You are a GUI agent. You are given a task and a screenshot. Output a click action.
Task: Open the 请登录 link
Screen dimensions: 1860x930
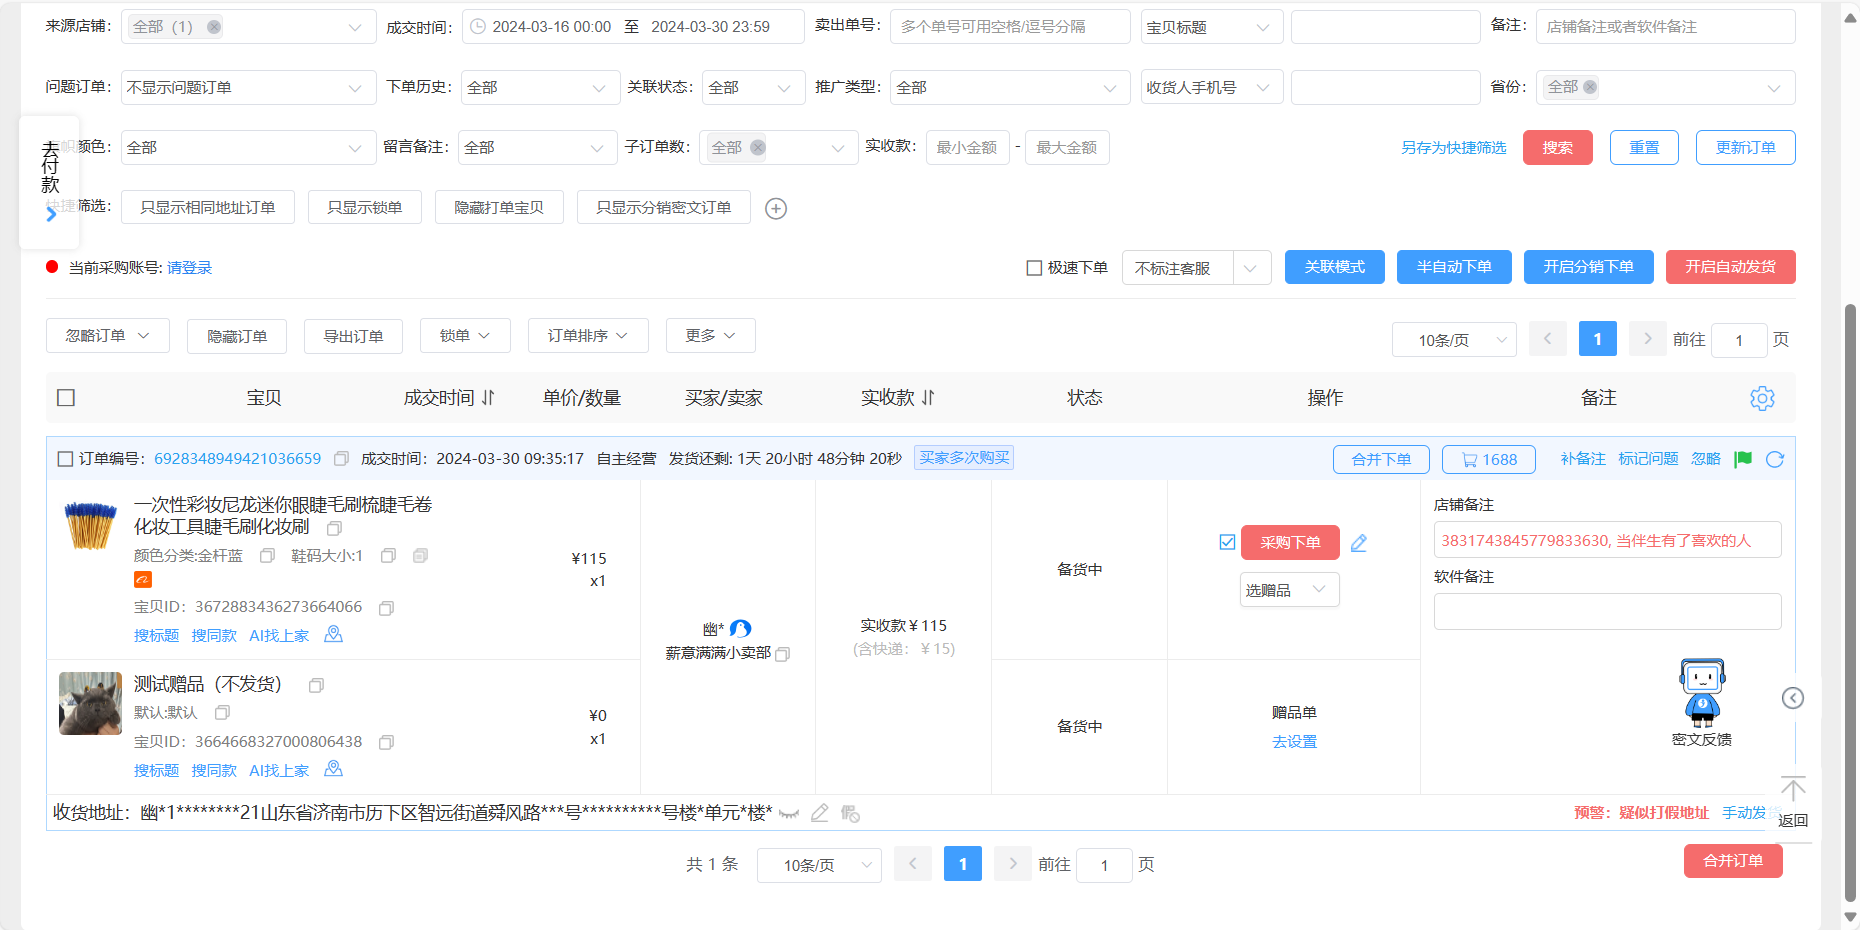[x=189, y=268]
